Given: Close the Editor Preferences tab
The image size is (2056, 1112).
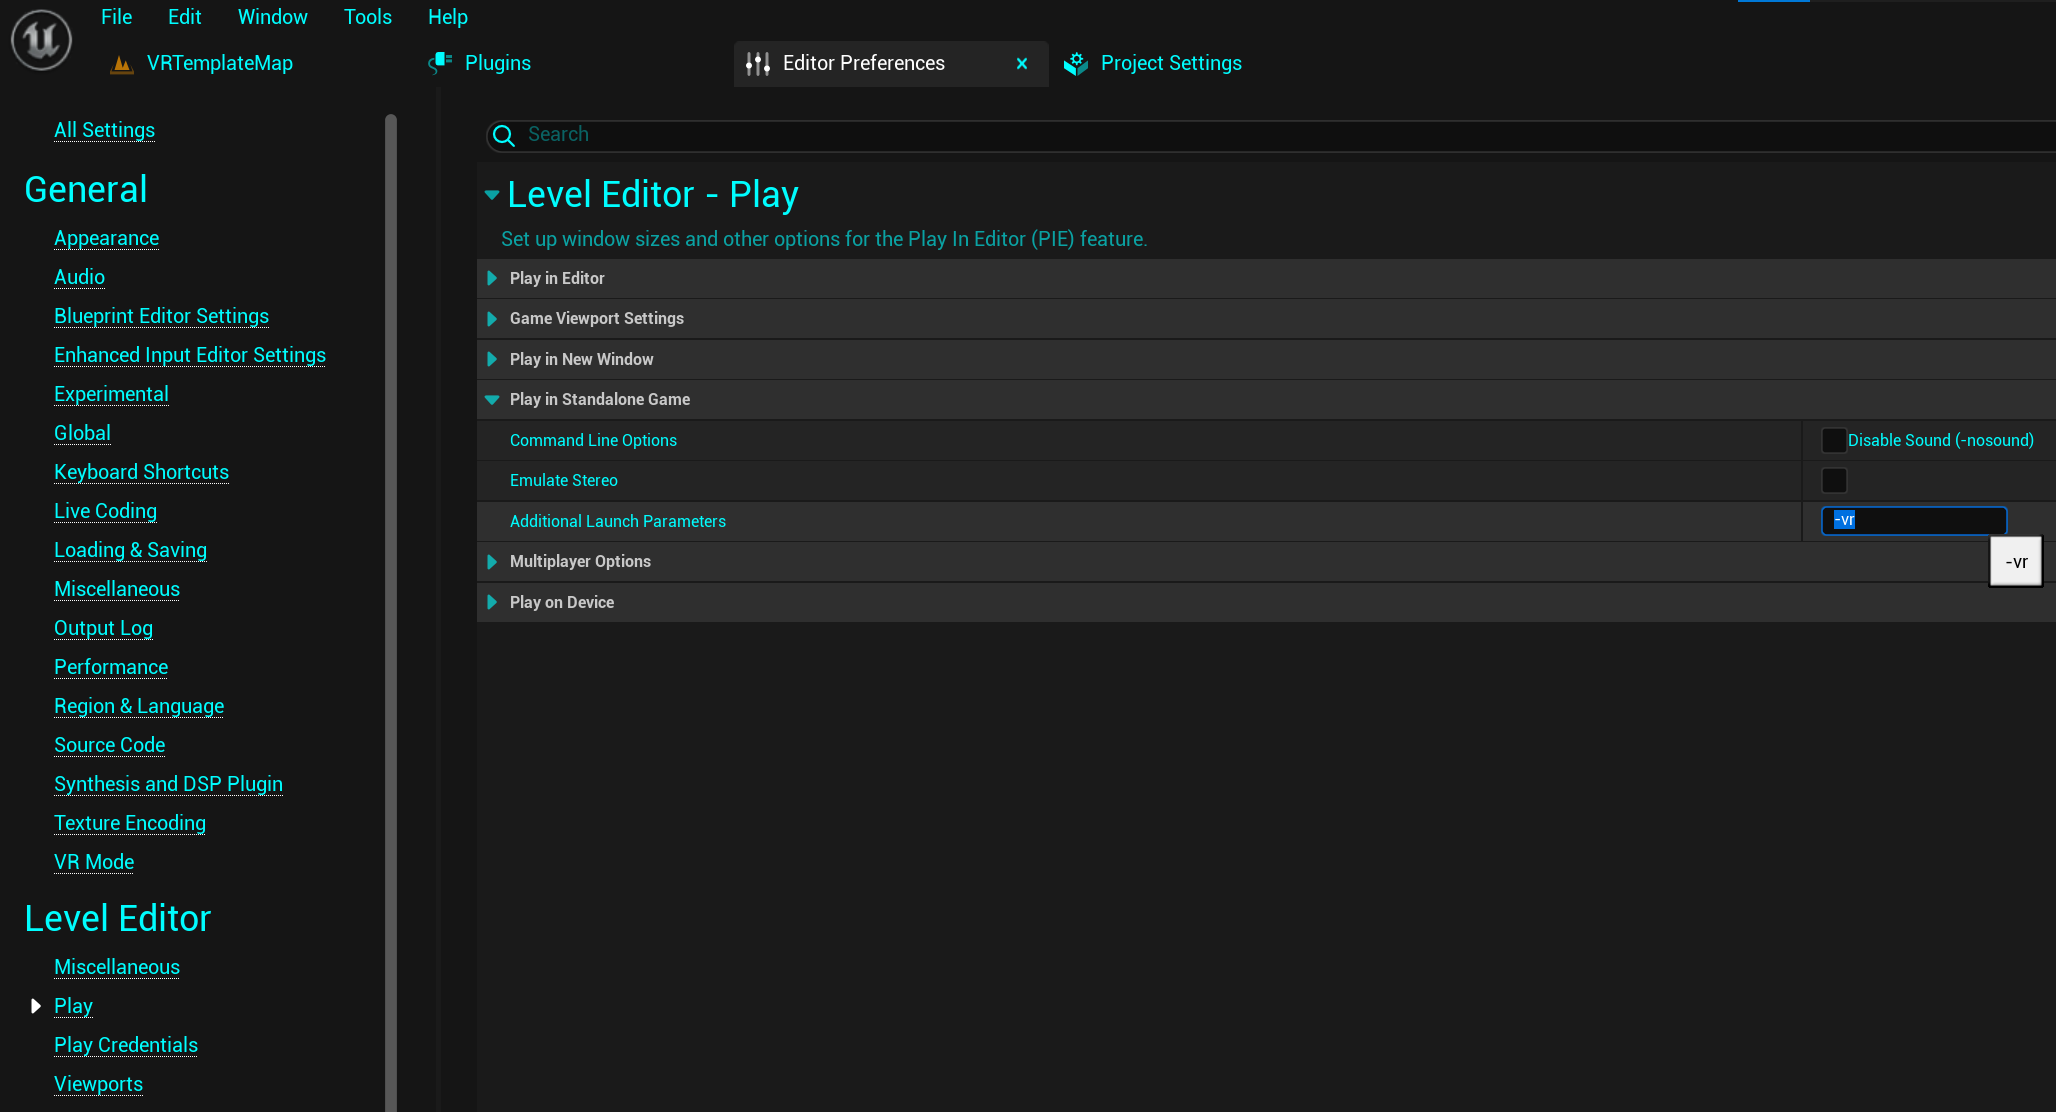Looking at the screenshot, I should pos(1022,63).
